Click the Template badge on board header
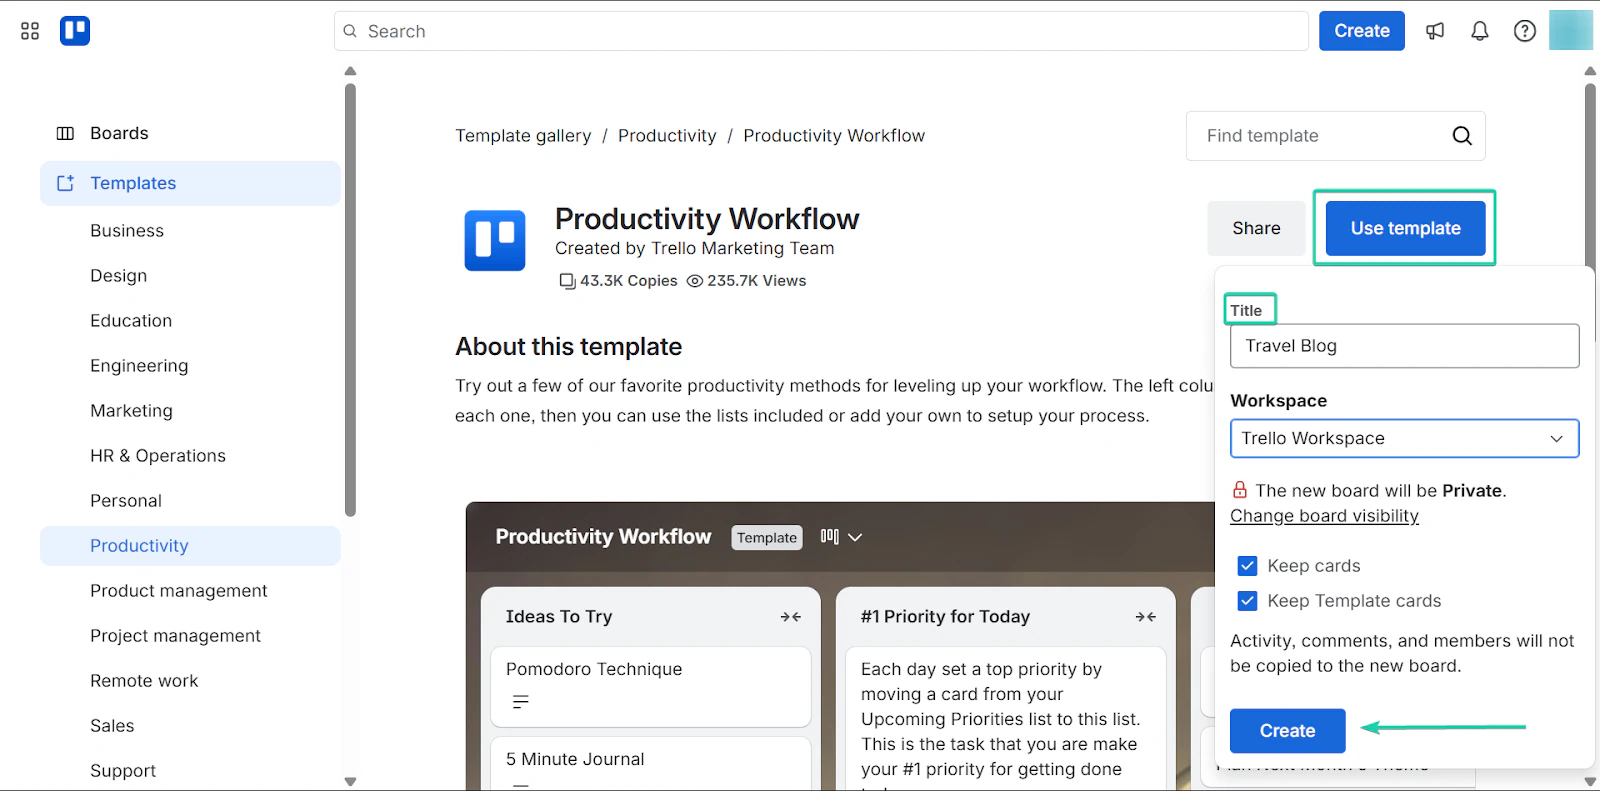Screen dimensions: 1600x791 (767, 538)
